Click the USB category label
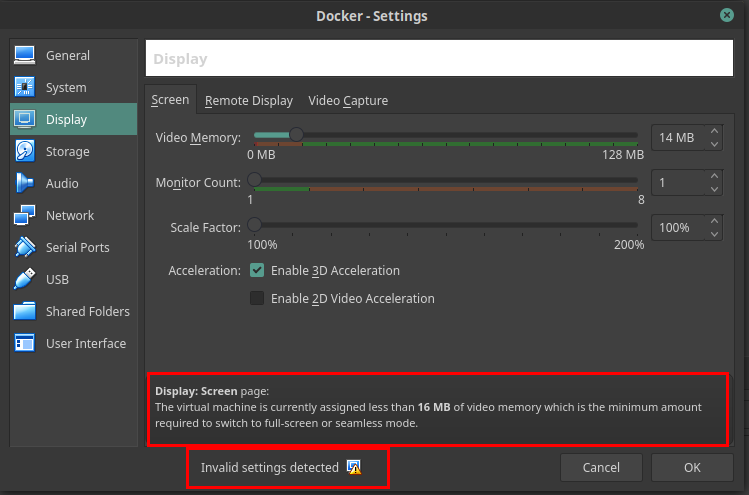Screen dimensions: 749x495 [57, 280]
